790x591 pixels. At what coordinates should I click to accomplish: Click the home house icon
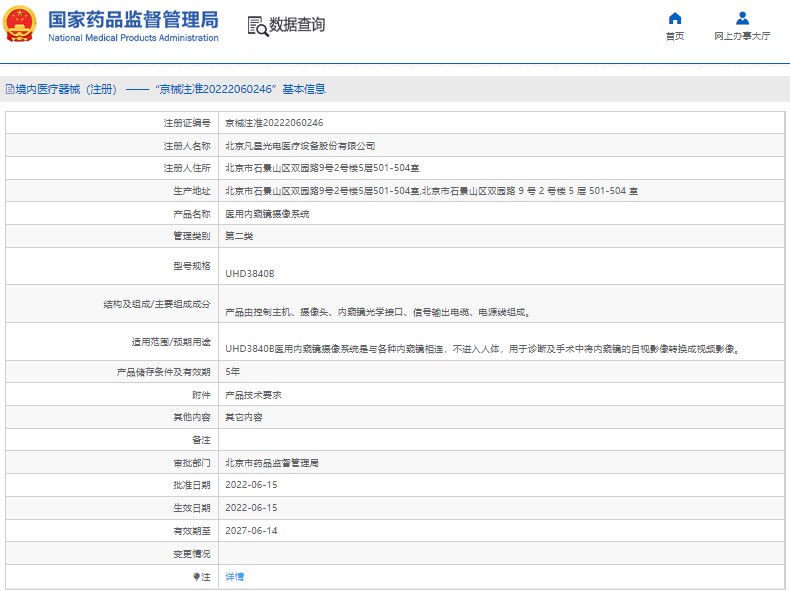coord(675,18)
